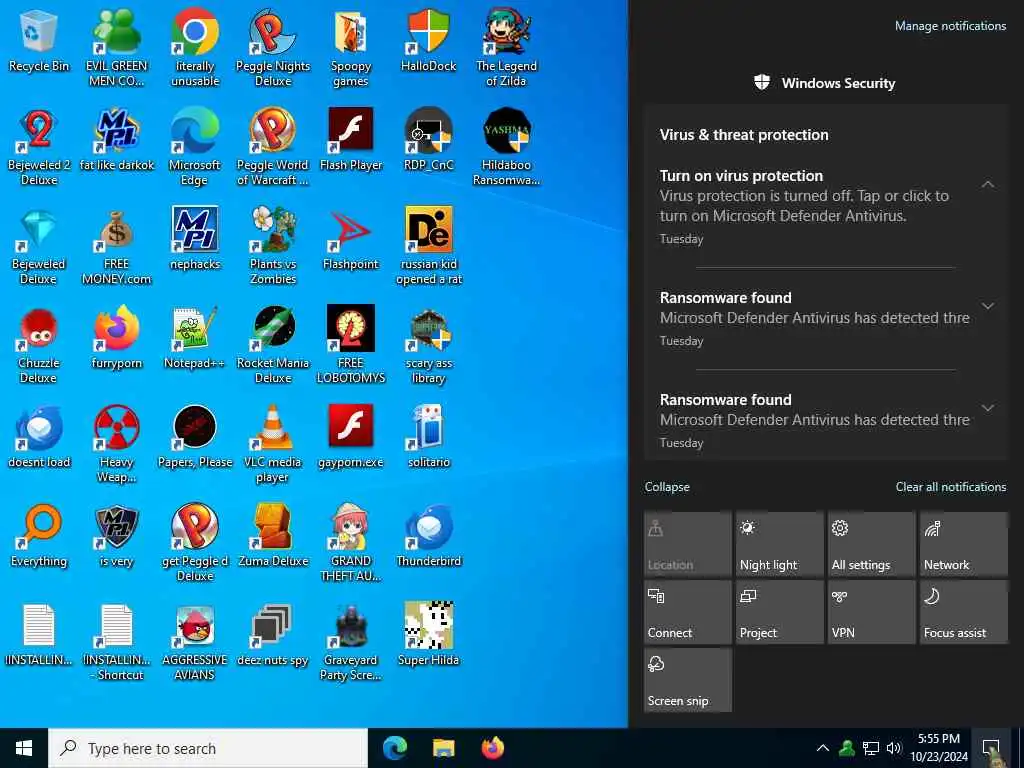Launch Rocket Mania Deluxe
The width and height of the screenshot is (1024, 768).
click(272, 344)
